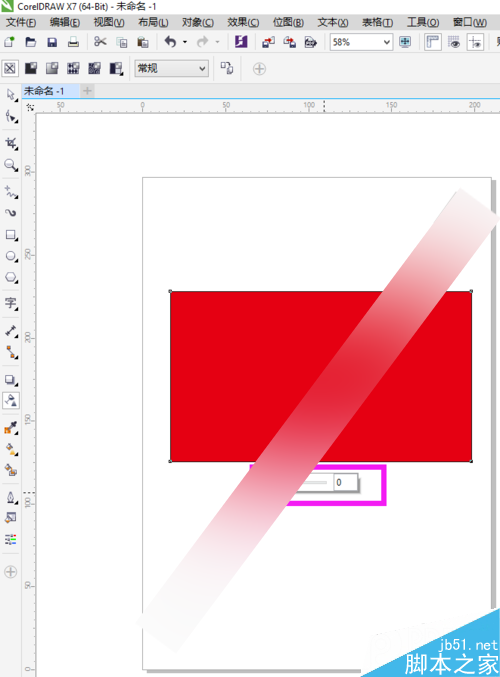Choose uniform transparency

31,68
